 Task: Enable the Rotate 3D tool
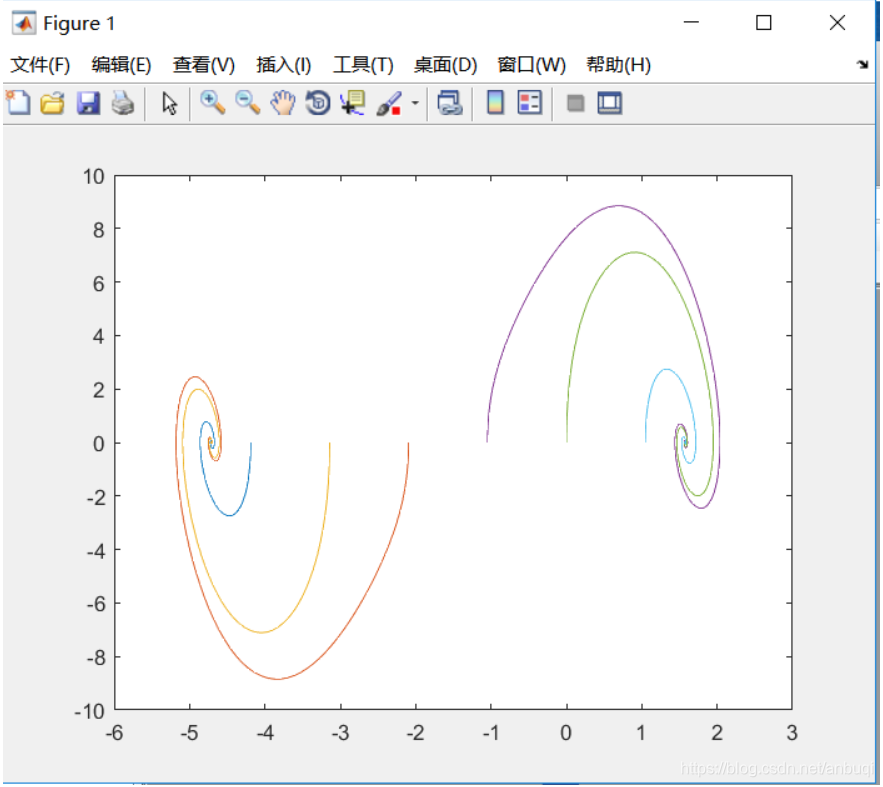pos(318,103)
